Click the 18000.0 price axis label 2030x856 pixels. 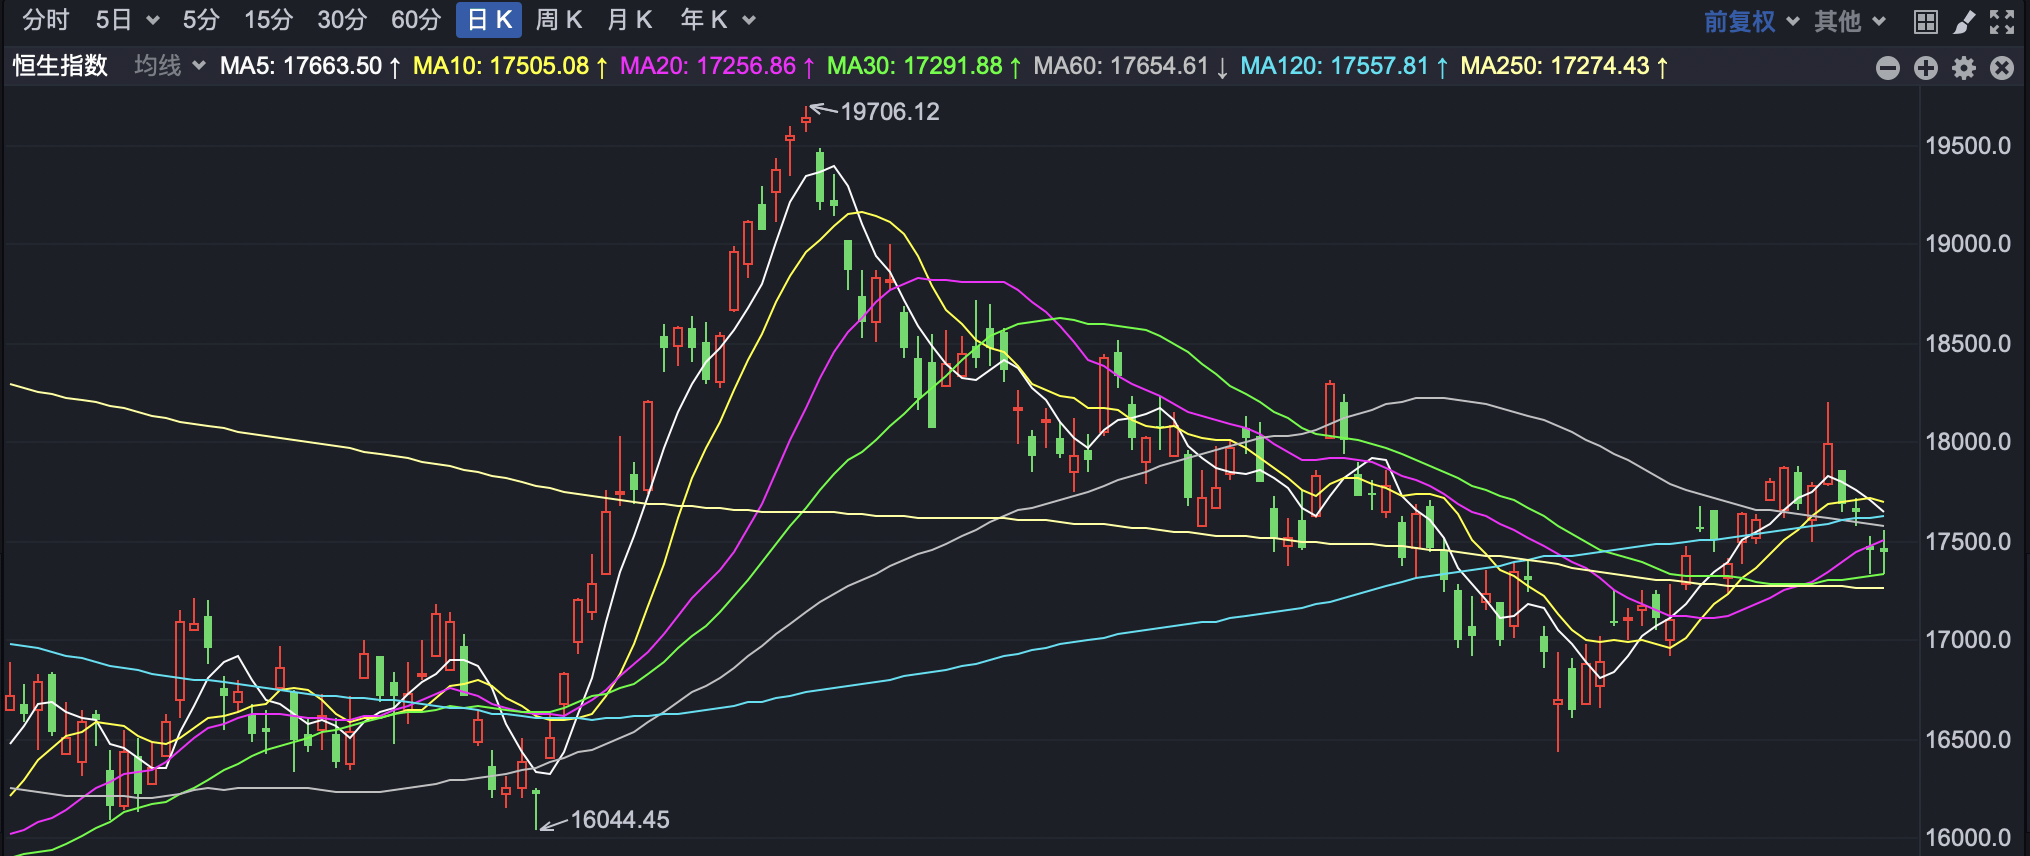coord(1968,442)
